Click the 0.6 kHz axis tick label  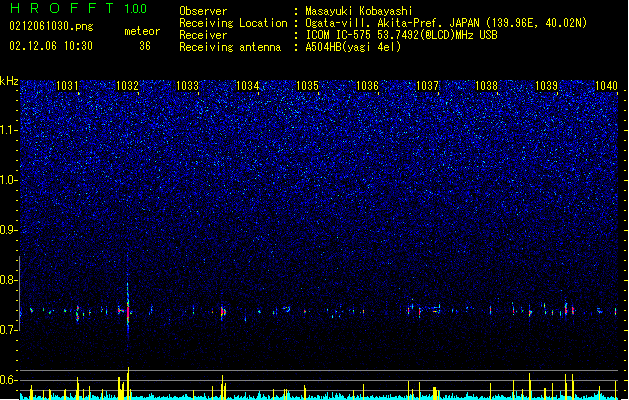tap(9, 380)
